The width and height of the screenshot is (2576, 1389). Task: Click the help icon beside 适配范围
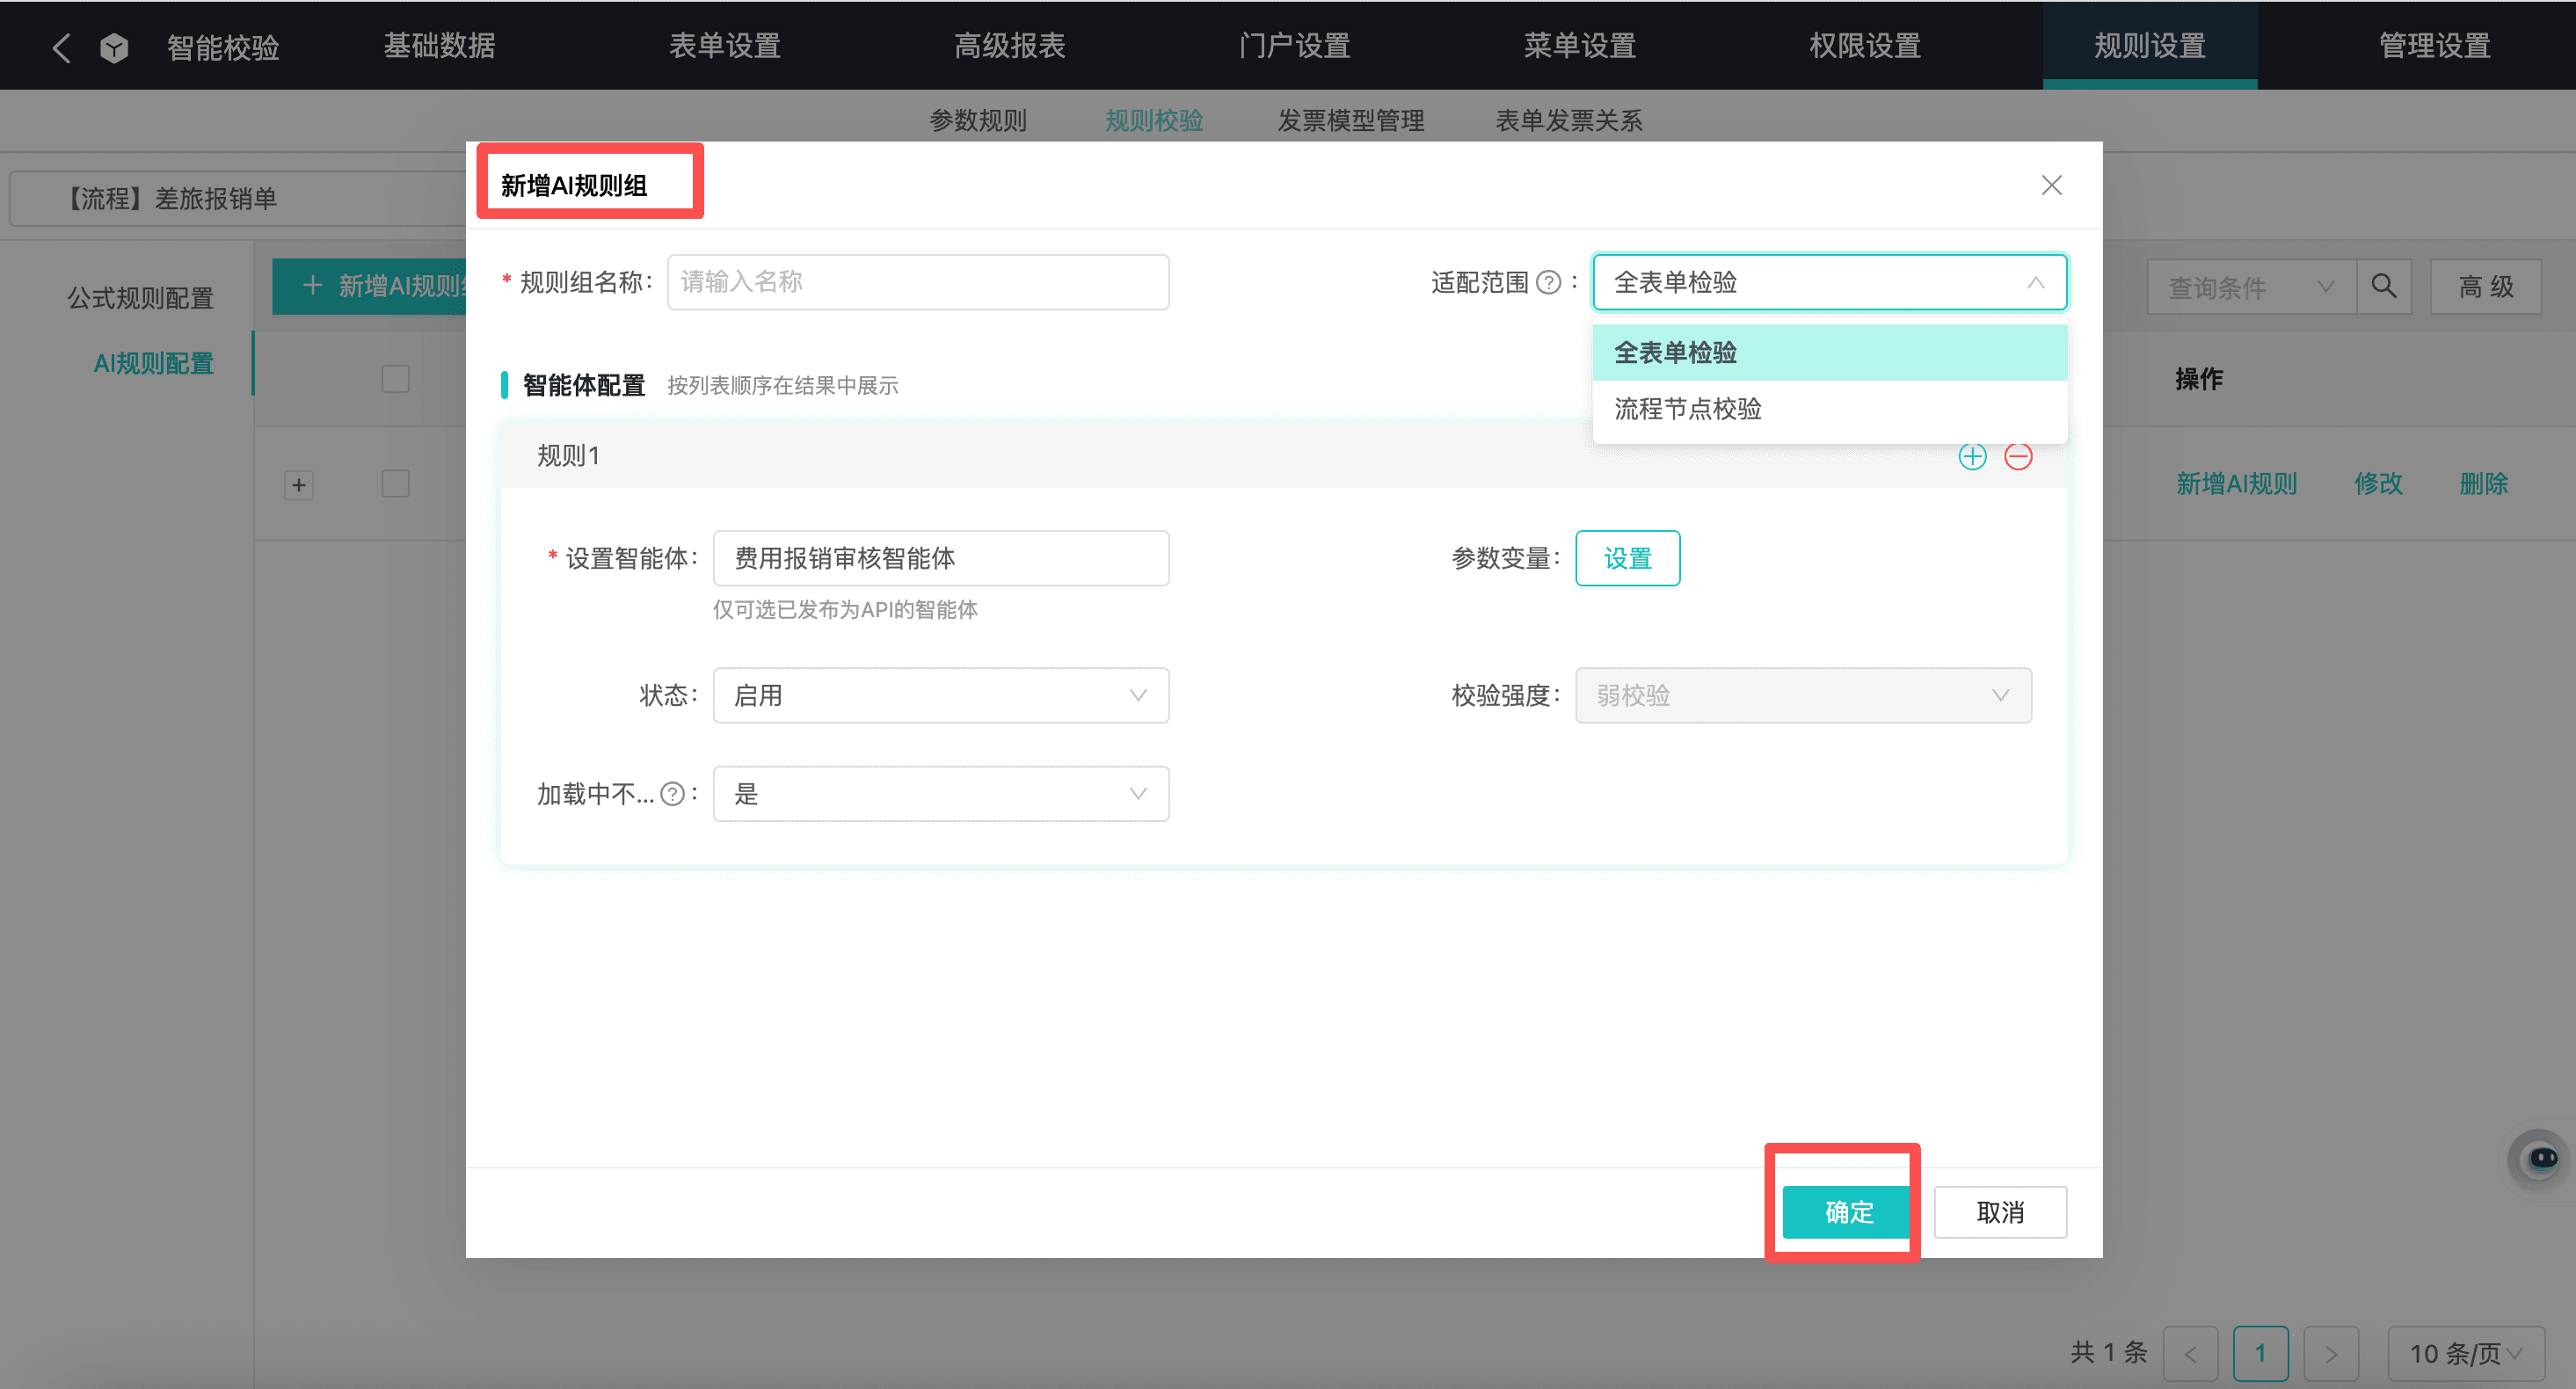(x=1547, y=283)
